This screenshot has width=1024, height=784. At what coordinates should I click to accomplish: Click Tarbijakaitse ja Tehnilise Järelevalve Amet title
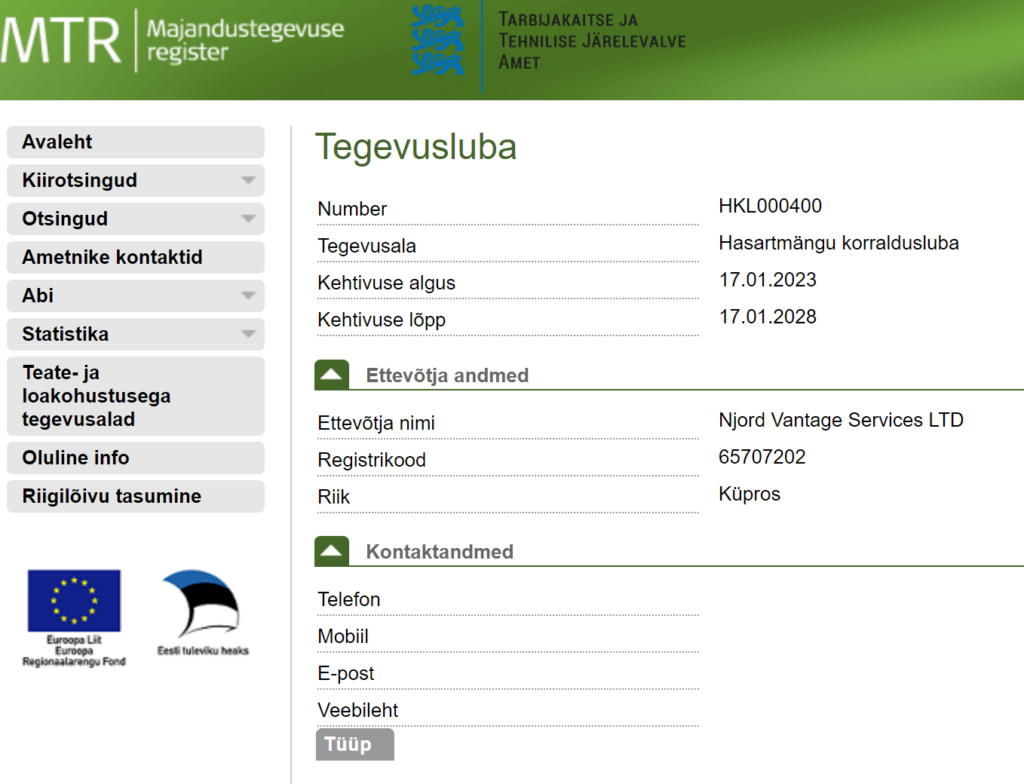(x=592, y=41)
